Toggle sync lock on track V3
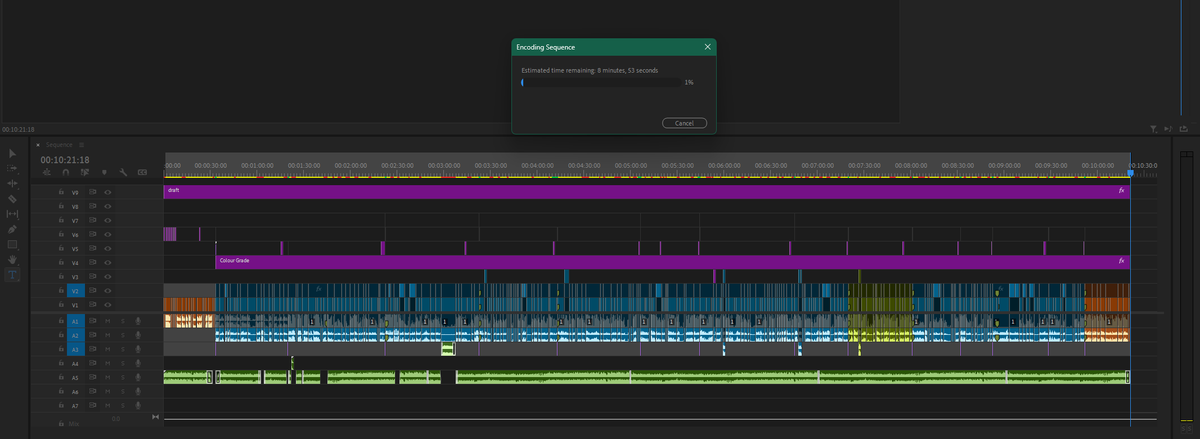 92,277
